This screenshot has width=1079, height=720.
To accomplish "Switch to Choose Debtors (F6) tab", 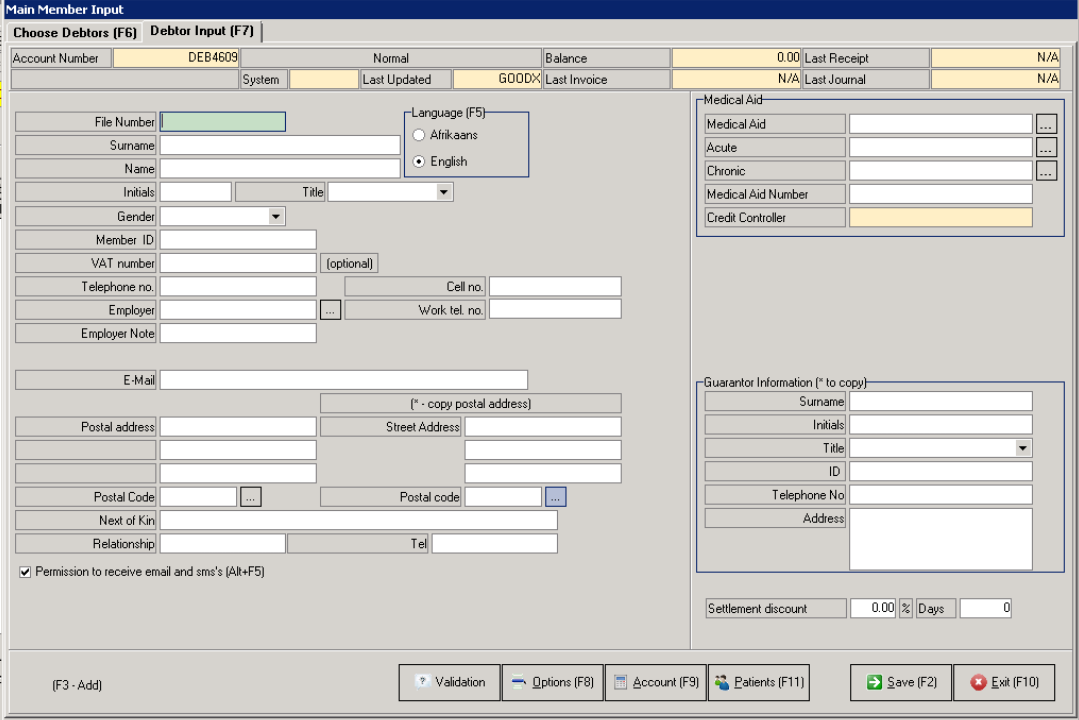I will (75, 33).
